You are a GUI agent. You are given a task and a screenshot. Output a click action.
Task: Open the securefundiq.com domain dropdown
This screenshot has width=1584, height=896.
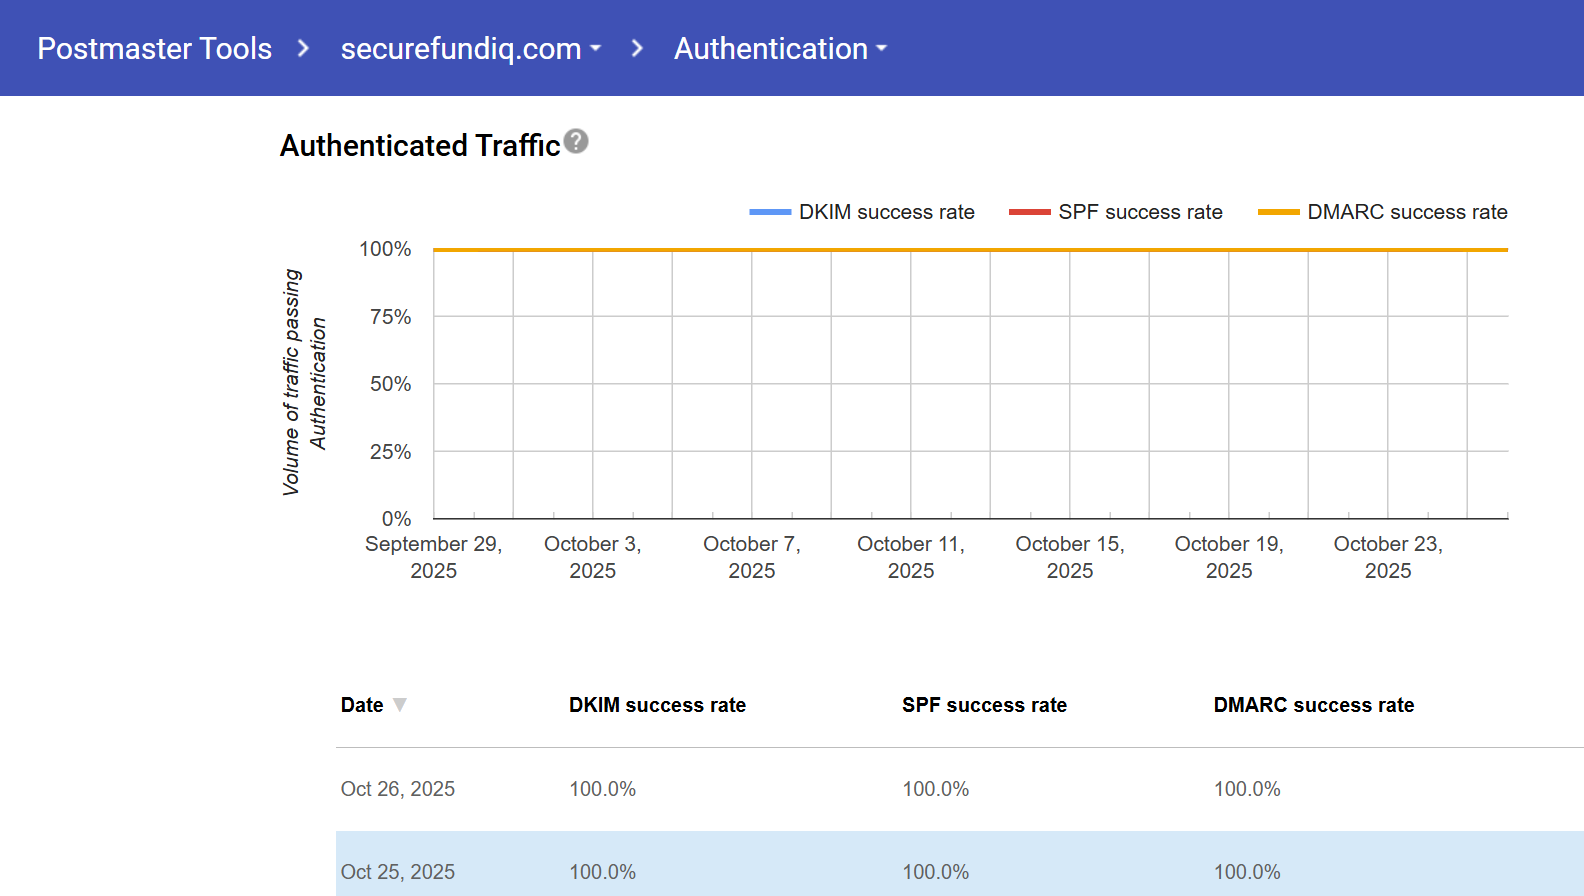(x=470, y=48)
